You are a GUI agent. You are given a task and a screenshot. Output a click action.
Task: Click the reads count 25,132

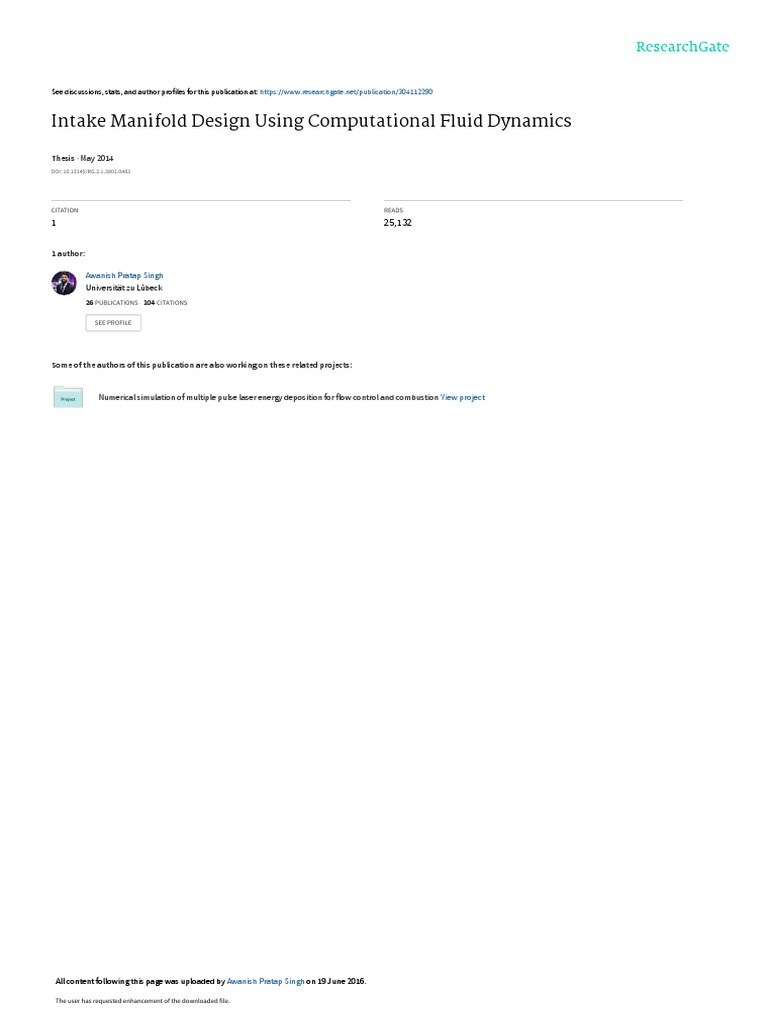tap(398, 223)
